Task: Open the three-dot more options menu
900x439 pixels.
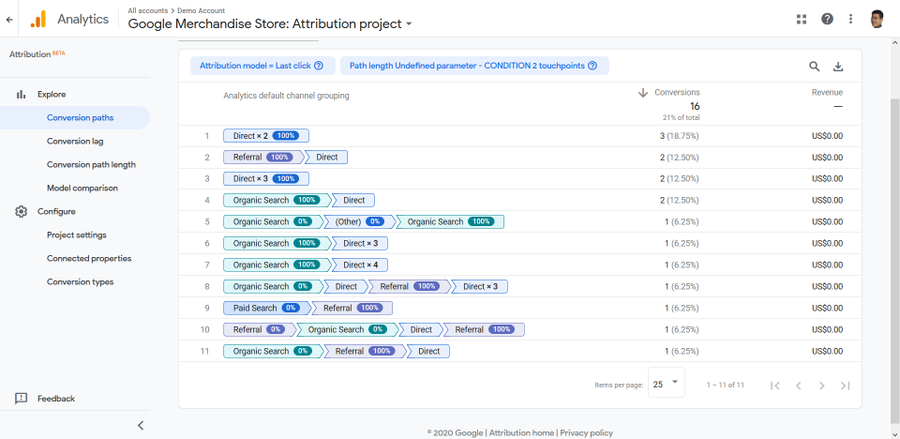Action: pos(851,19)
